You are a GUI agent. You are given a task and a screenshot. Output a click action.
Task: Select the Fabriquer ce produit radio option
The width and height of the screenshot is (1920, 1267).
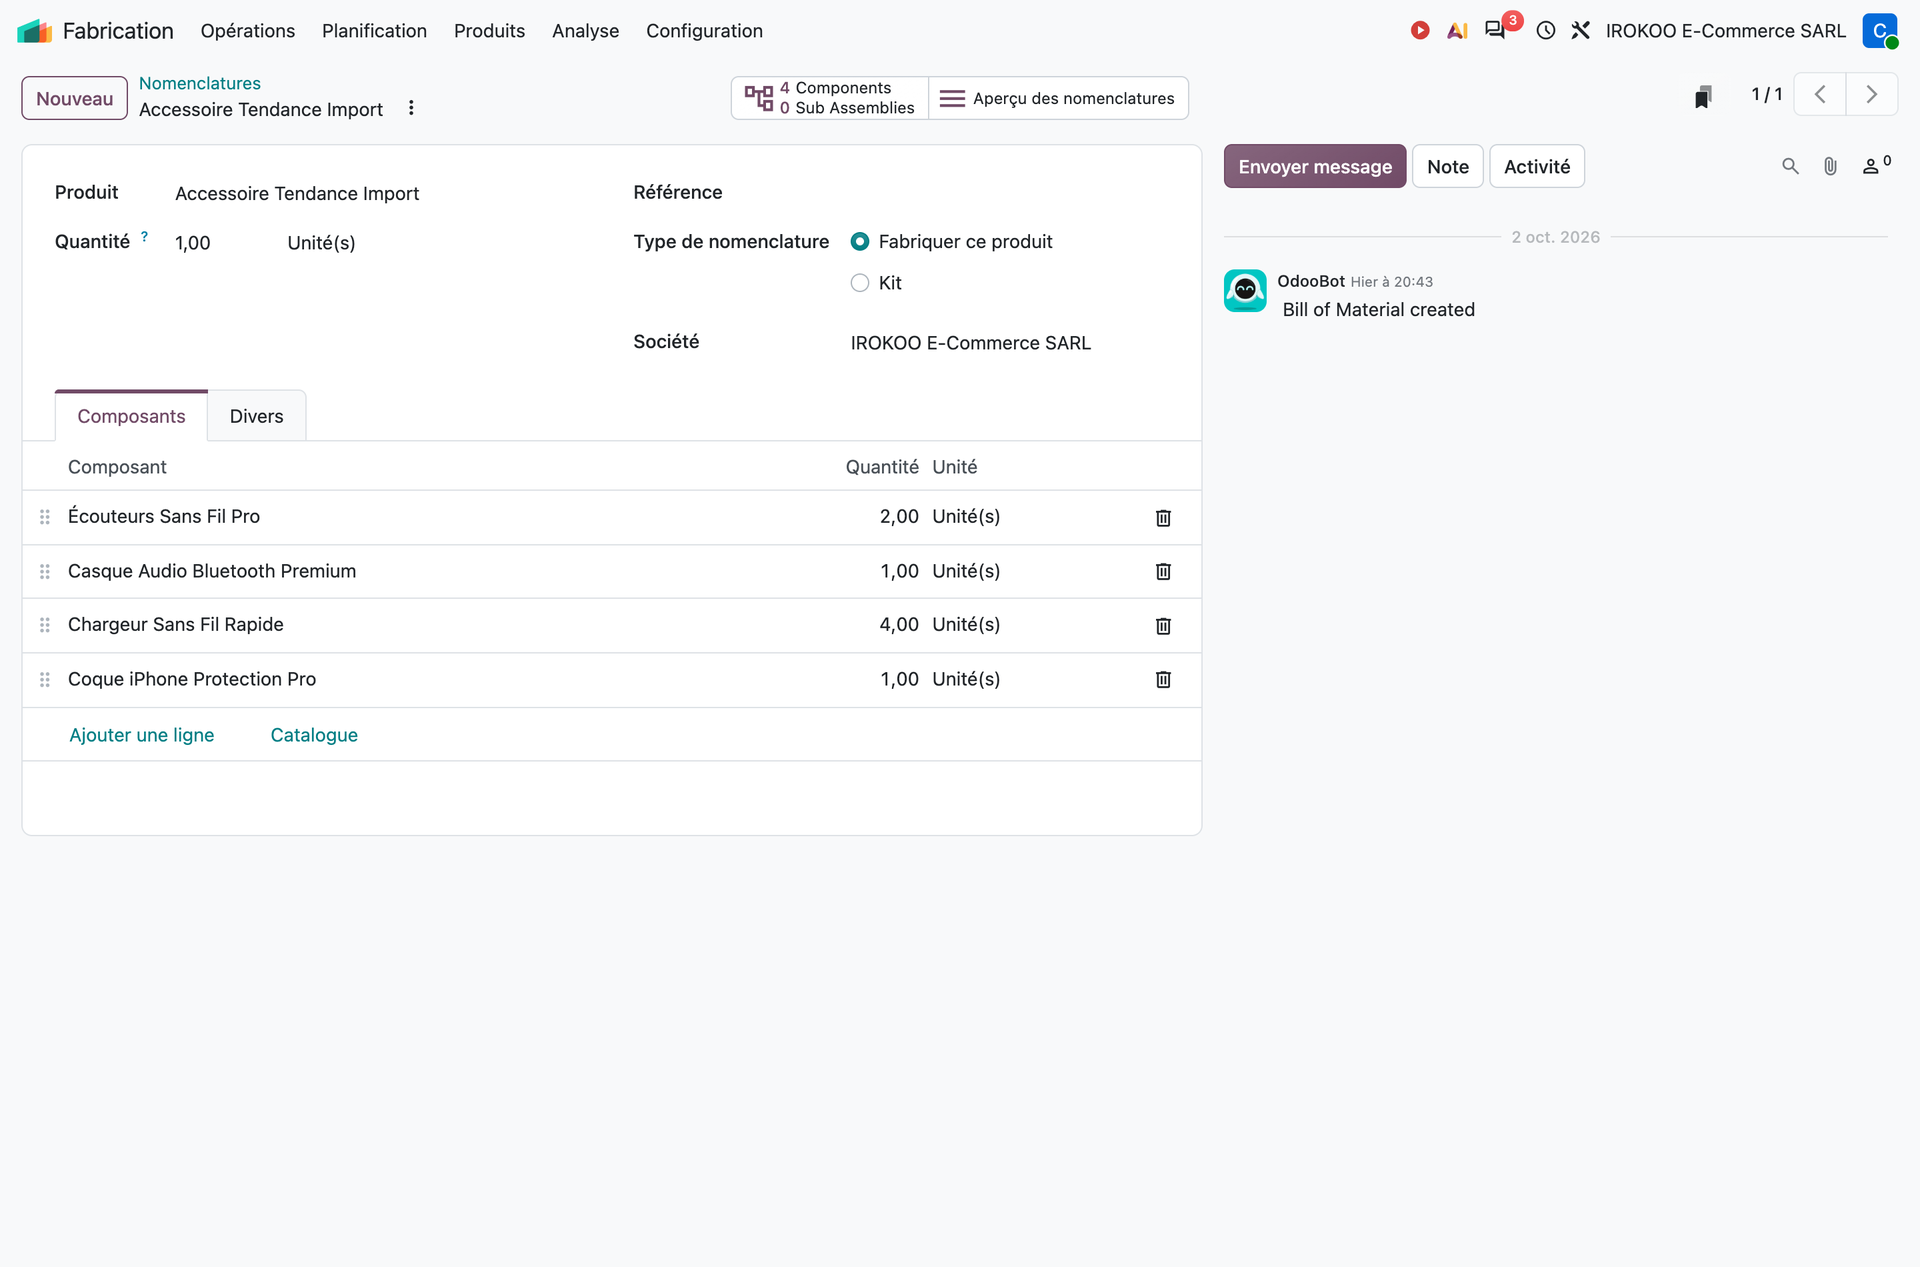pos(860,242)
